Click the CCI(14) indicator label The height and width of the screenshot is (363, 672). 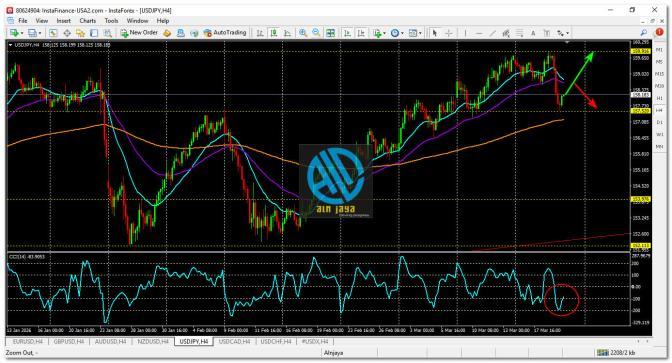(x=27, y=256)
